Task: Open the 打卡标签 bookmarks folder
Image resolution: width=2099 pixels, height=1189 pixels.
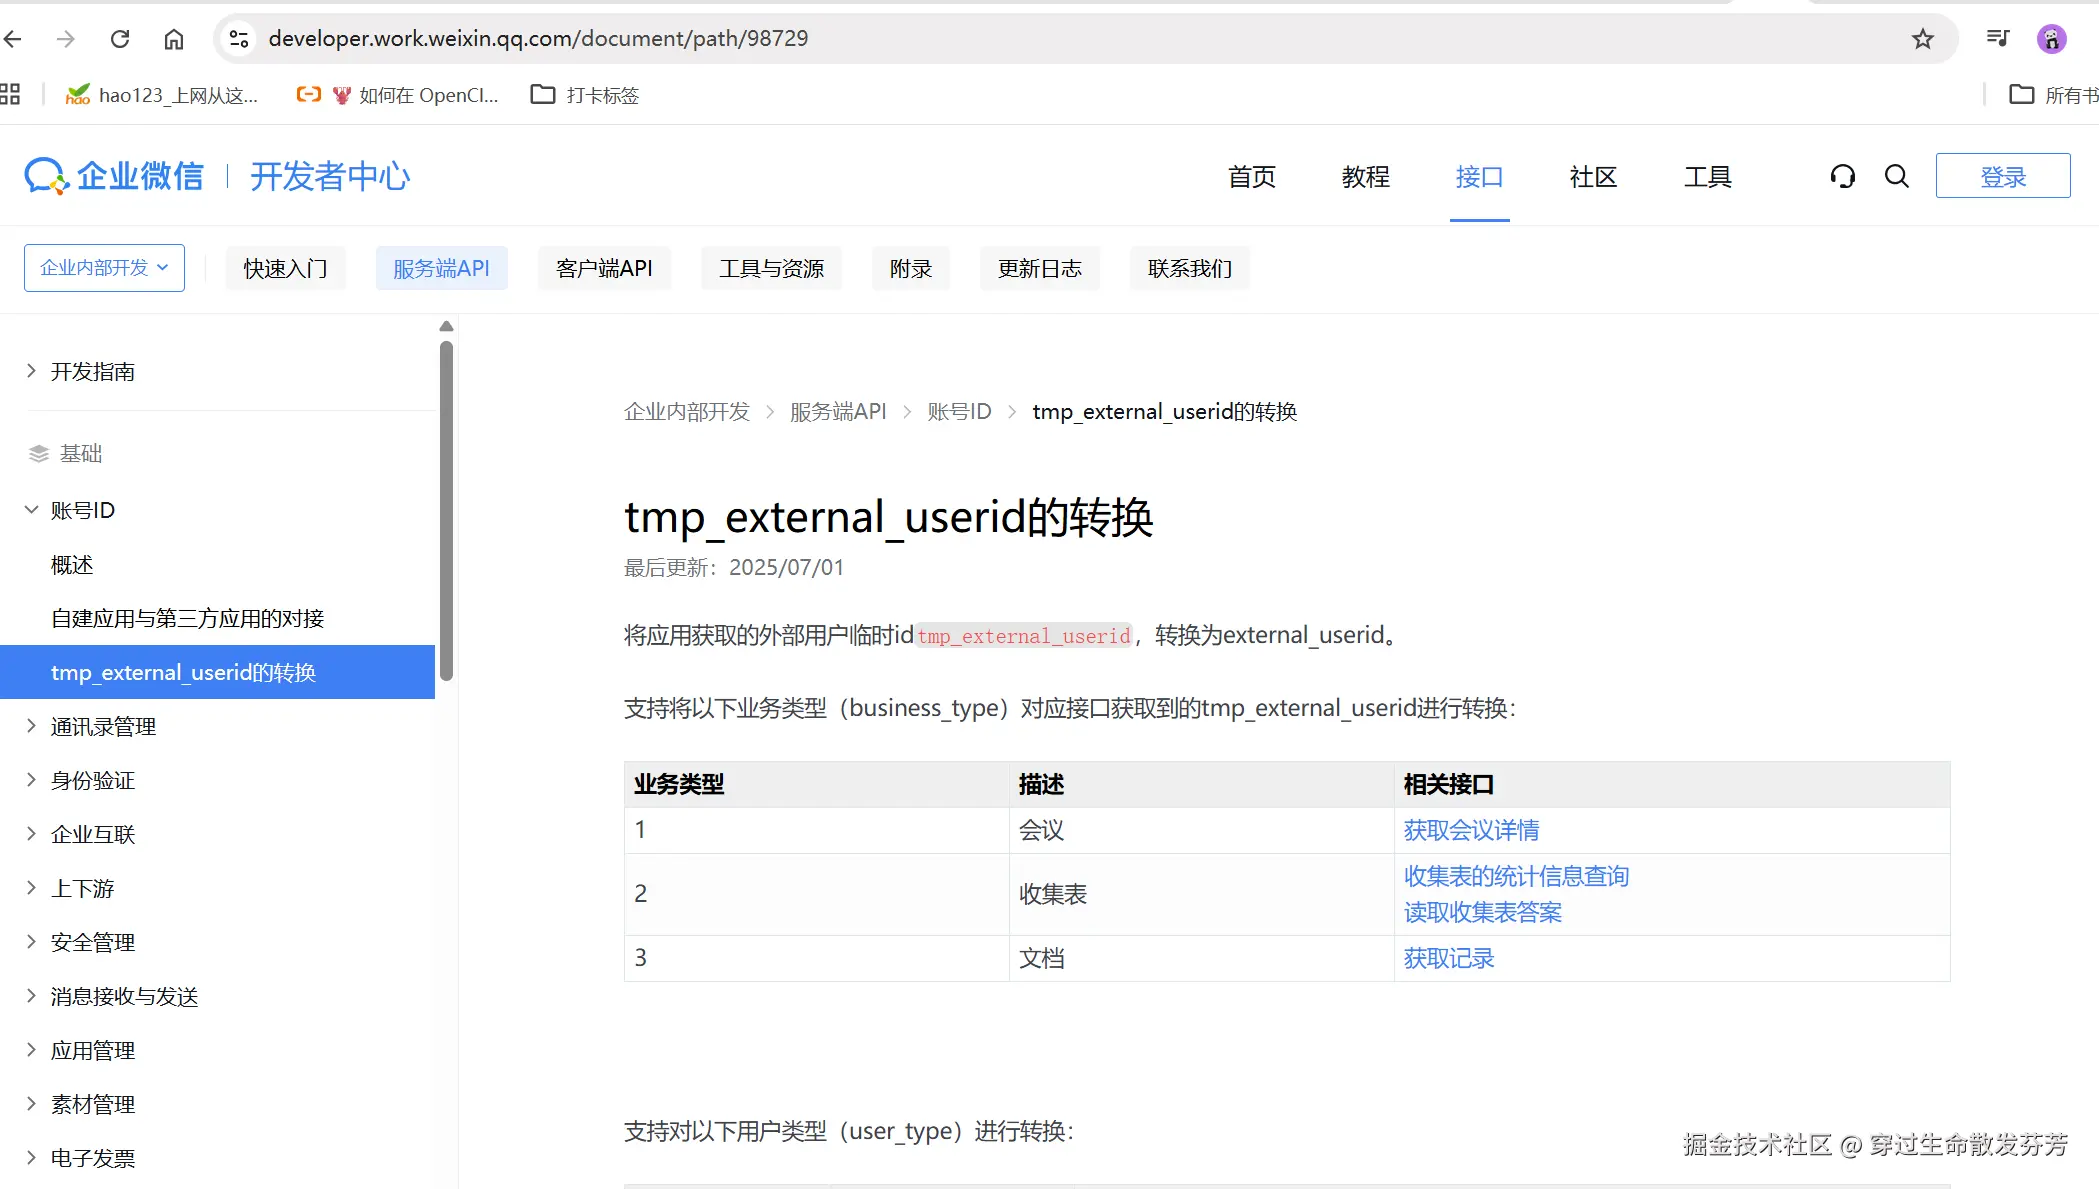Action: pos(585,95)
